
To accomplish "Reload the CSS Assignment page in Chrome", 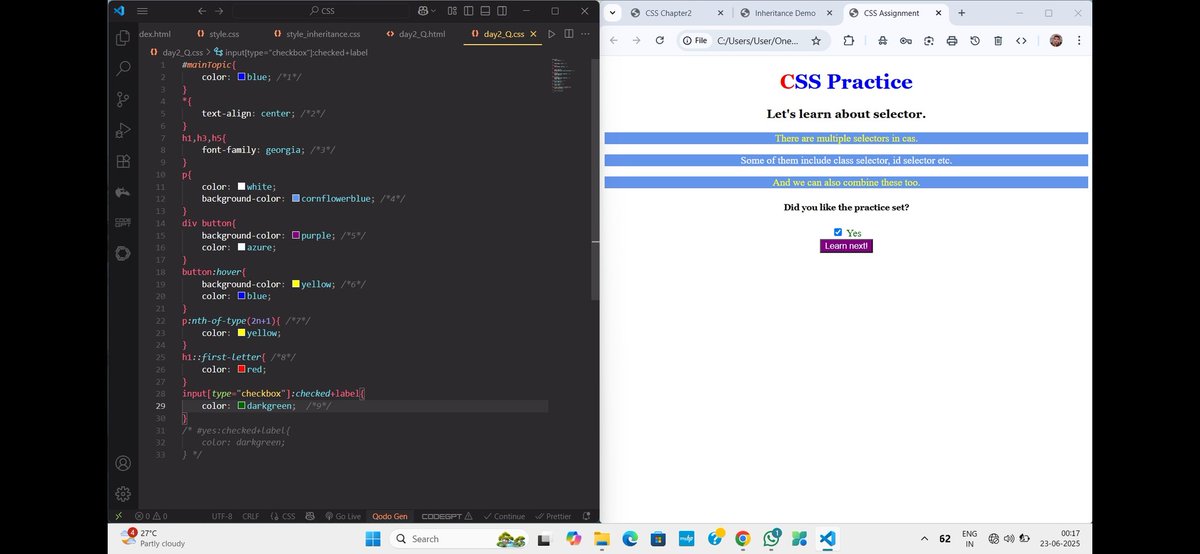I will click(x=660, y=41).
